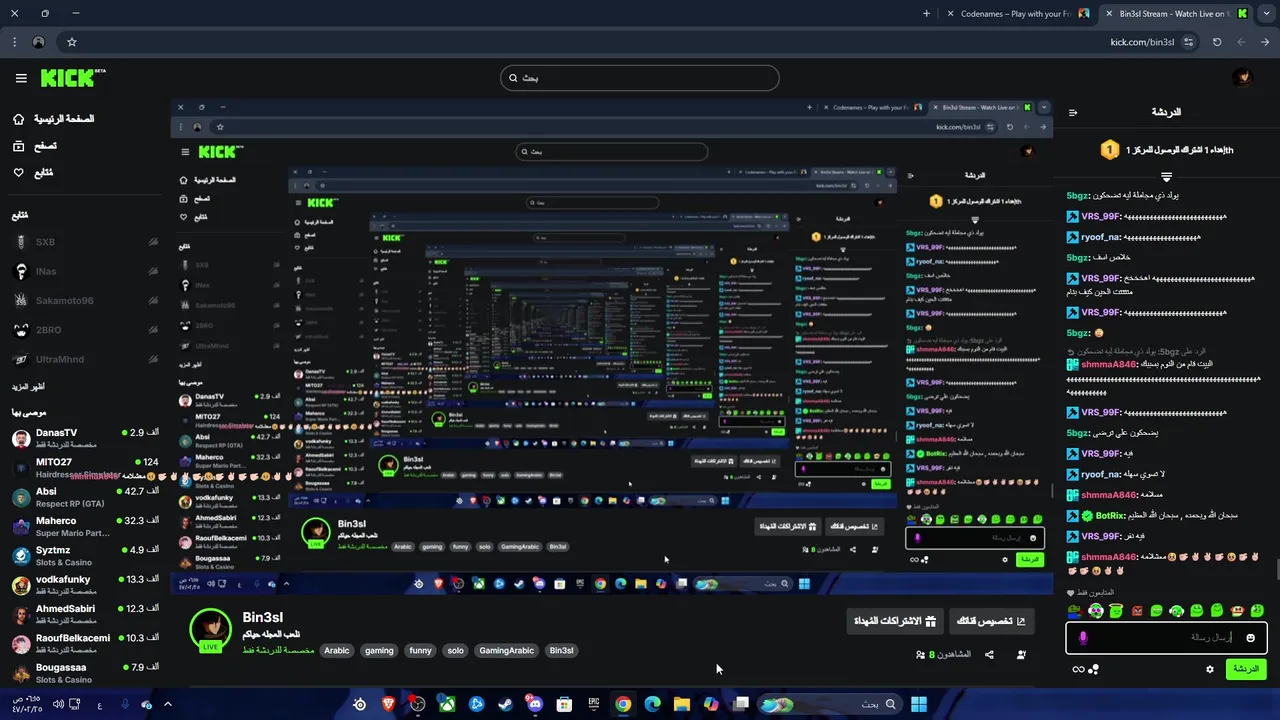Click into the Kick search field
Screen dimensions: 1280x720
click(x=640, y=78)
